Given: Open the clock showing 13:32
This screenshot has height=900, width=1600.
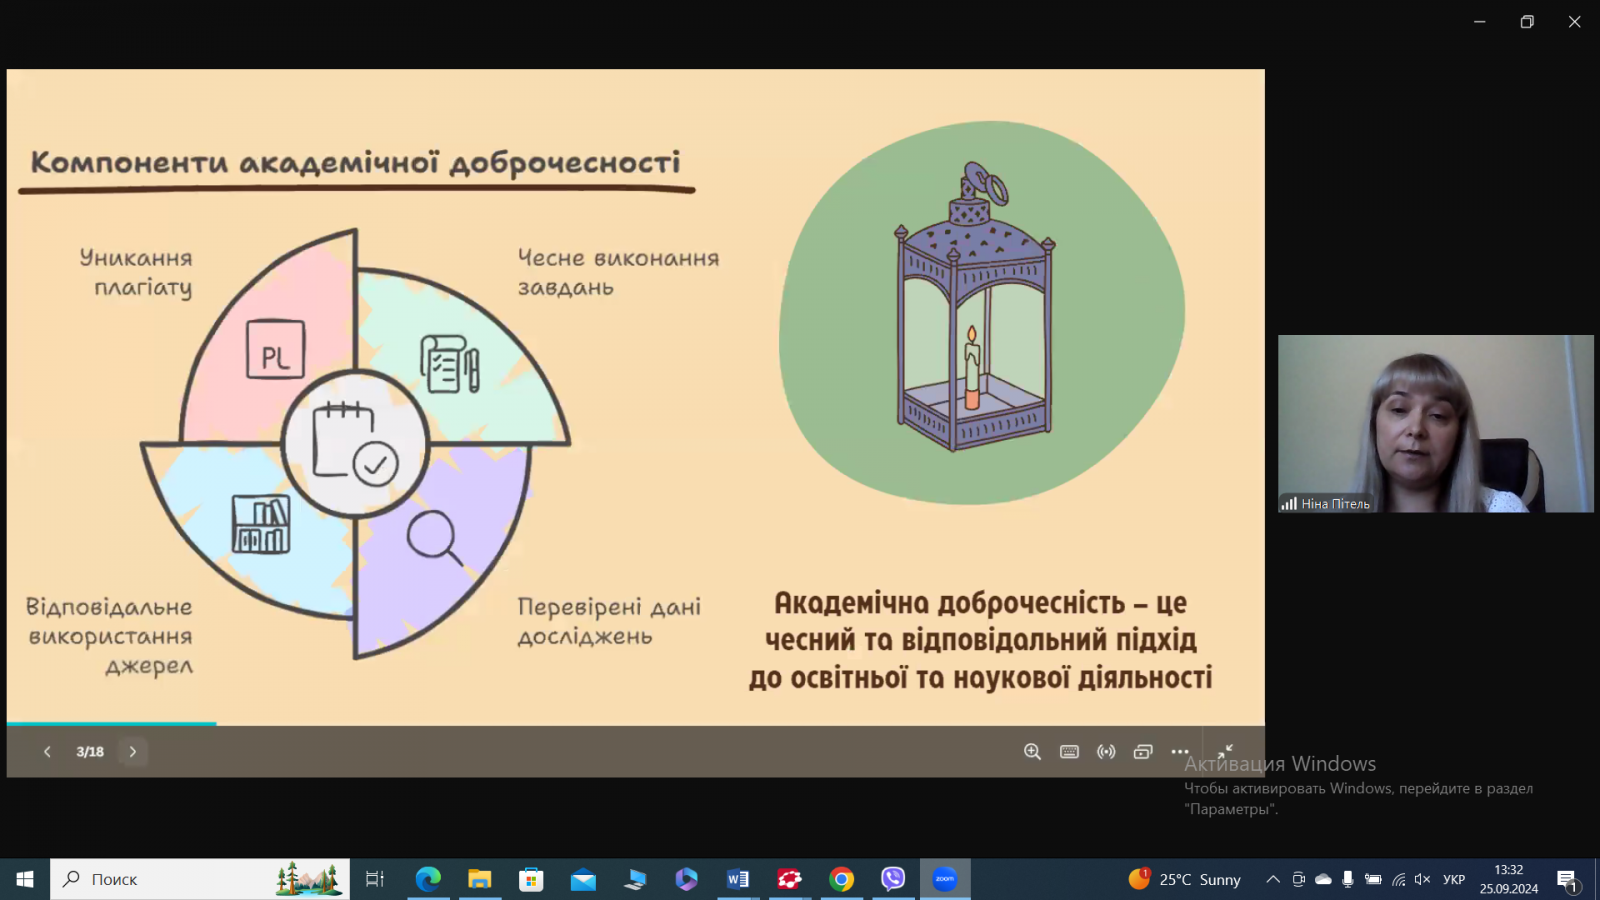Looking at the screenshot, I should tap(1509, 879).
